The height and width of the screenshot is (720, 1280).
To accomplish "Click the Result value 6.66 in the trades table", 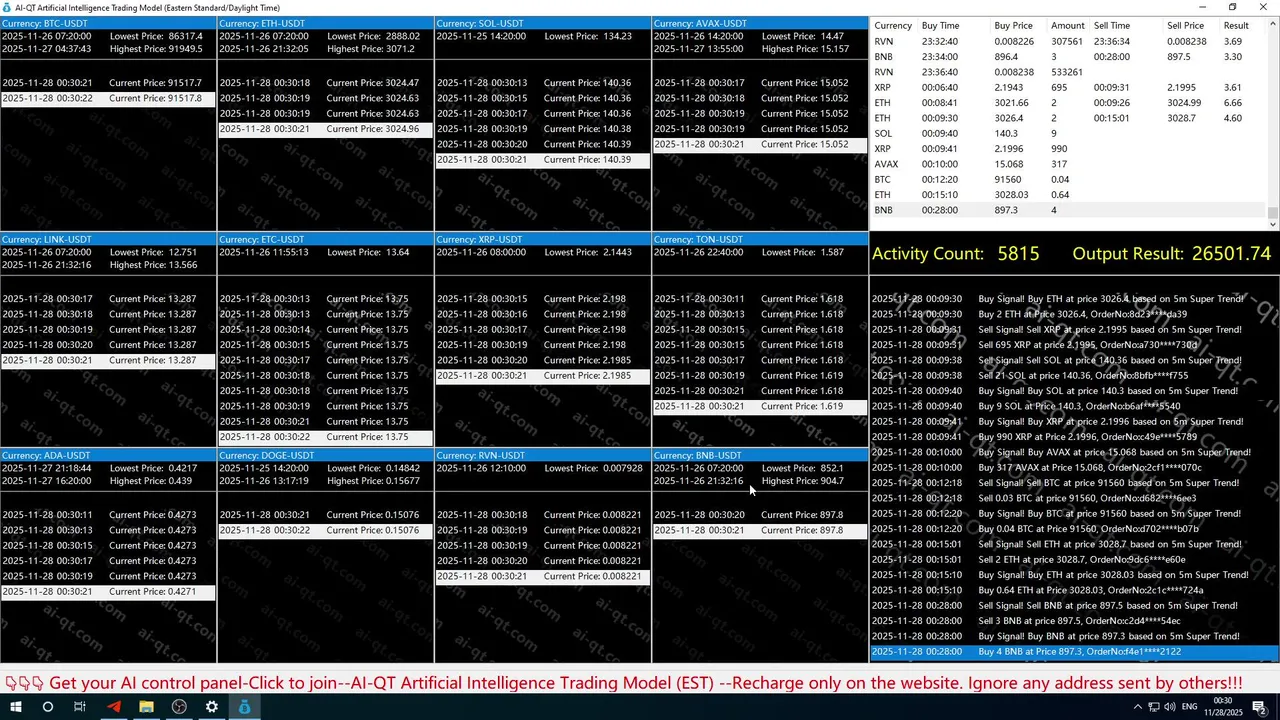I will [x=1232, y=103].
